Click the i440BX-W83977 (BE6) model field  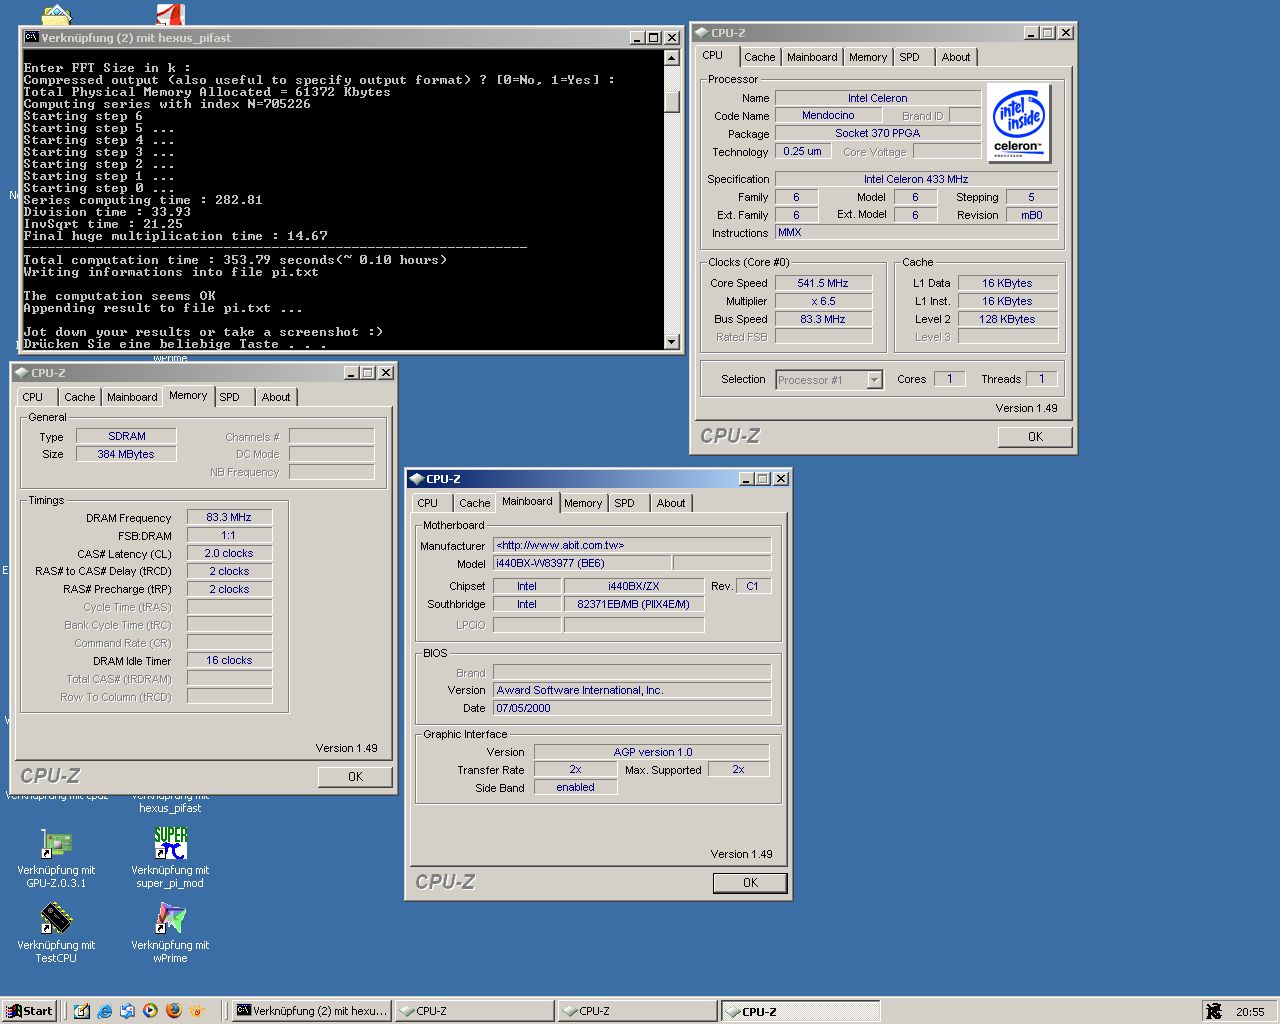click(x=582, y=564)
